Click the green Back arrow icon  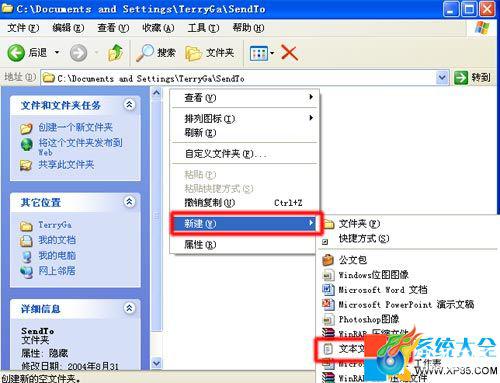[x=16, y=53]
